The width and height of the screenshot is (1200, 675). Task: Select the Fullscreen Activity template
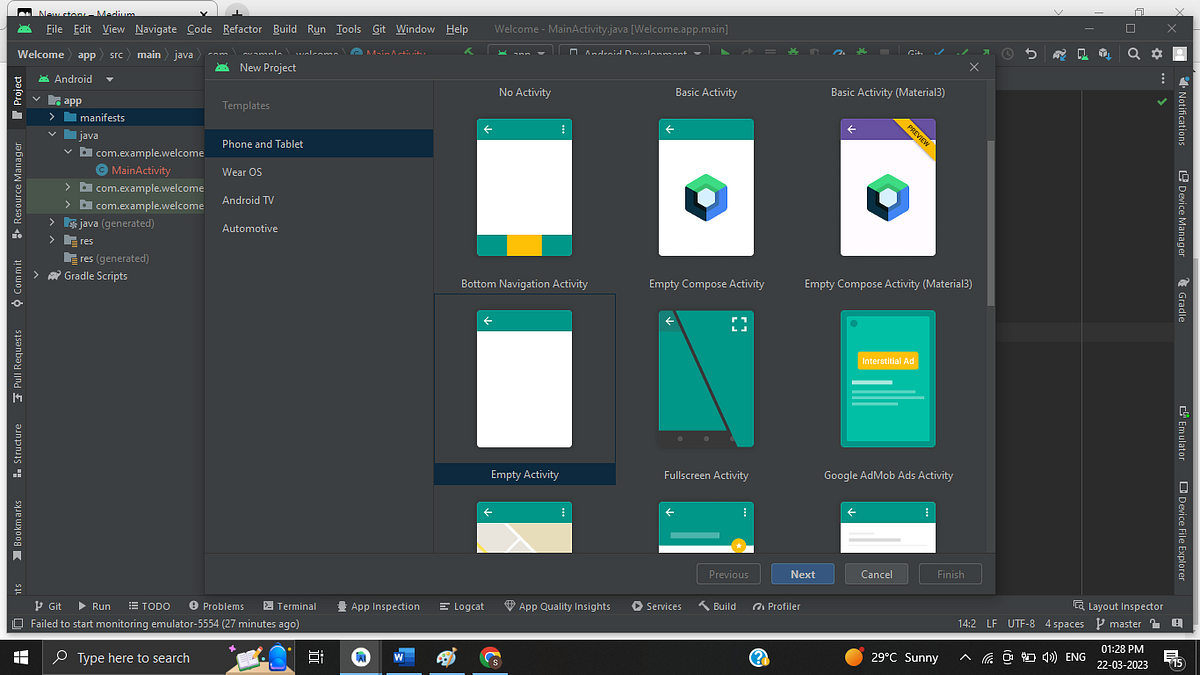(x=706, y=379)
